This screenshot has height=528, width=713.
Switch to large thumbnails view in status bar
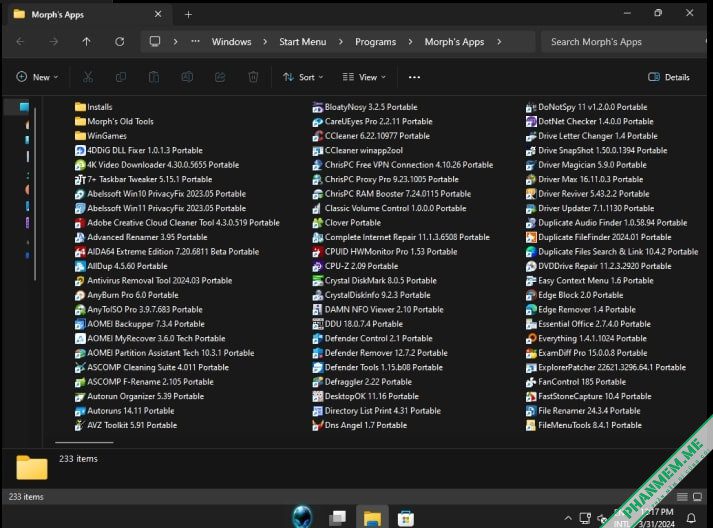[697, 497]
